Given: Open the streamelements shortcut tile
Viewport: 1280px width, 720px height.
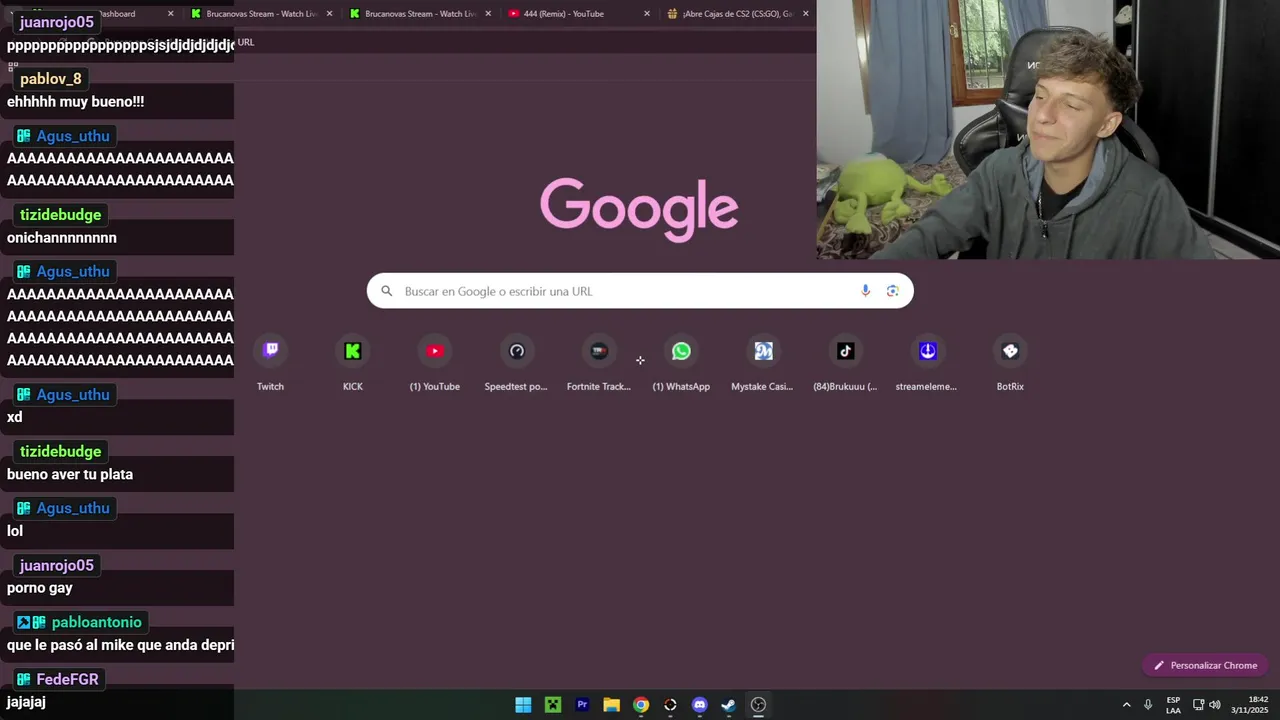Looking at the screenshot, I should (x=927, y=364).
